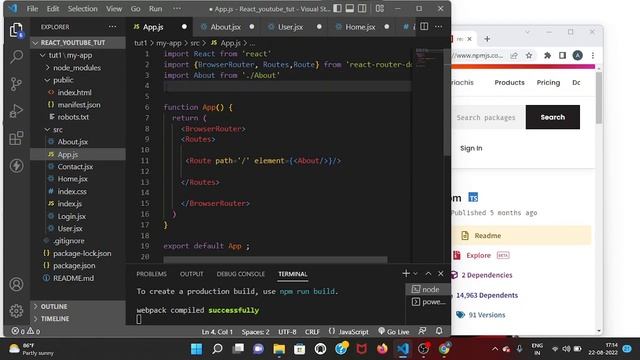Toggle primary side bar layout icon

(338, 9)
